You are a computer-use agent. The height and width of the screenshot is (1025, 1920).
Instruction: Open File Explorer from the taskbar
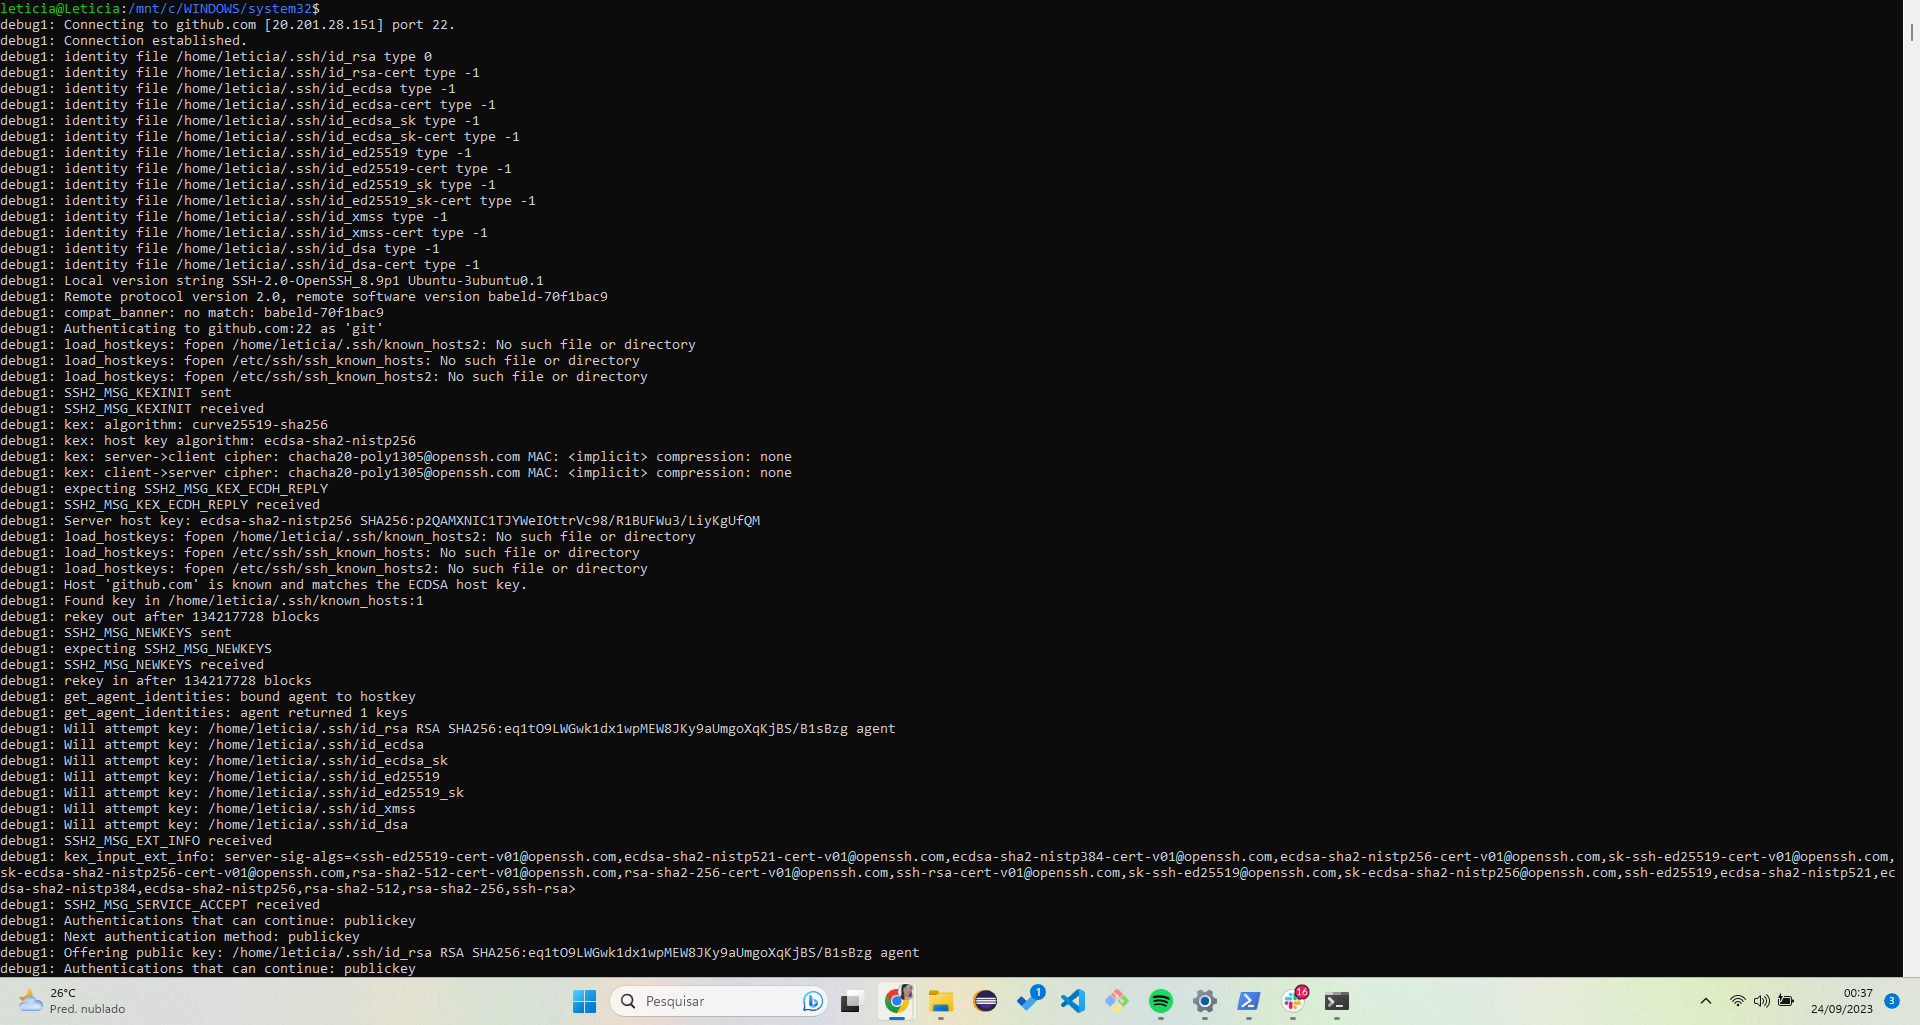click(940, 1001)
